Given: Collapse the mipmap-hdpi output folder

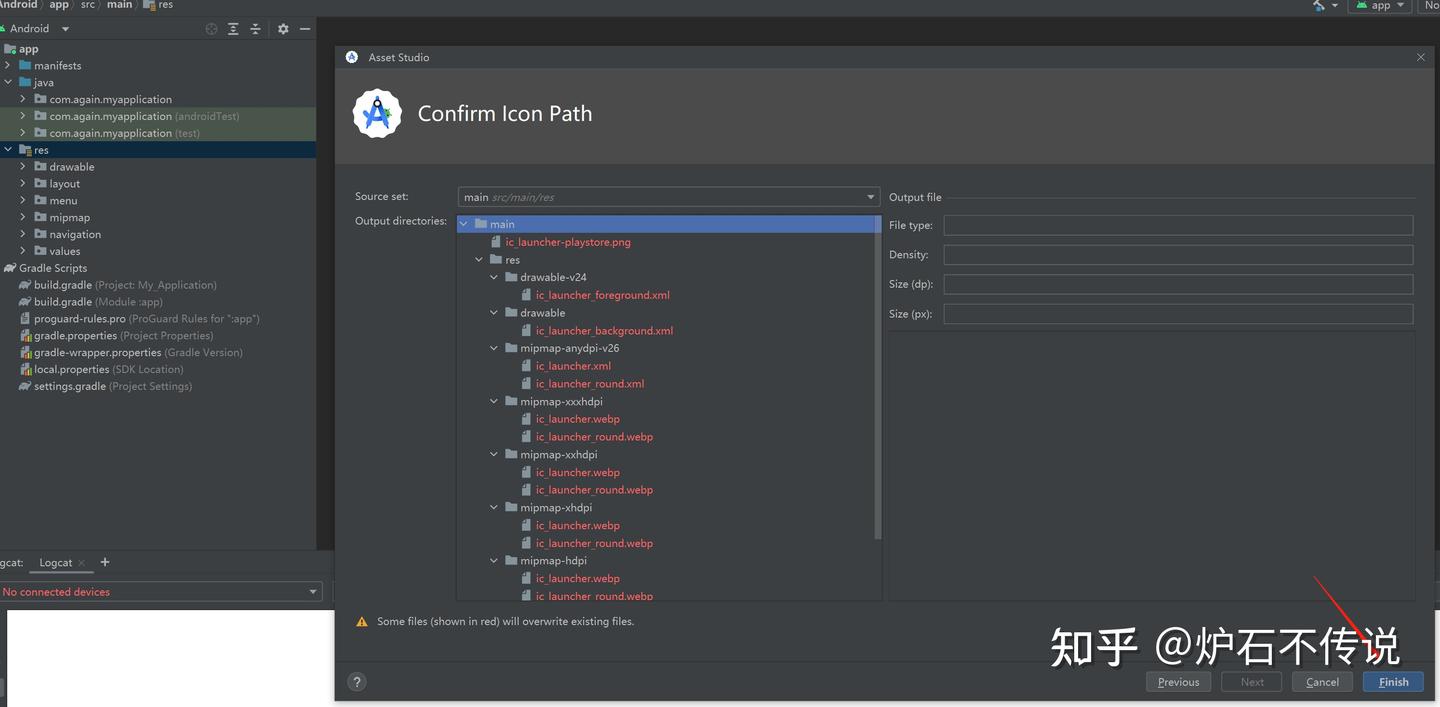Looking at the screenshot, I should point(494,561).
